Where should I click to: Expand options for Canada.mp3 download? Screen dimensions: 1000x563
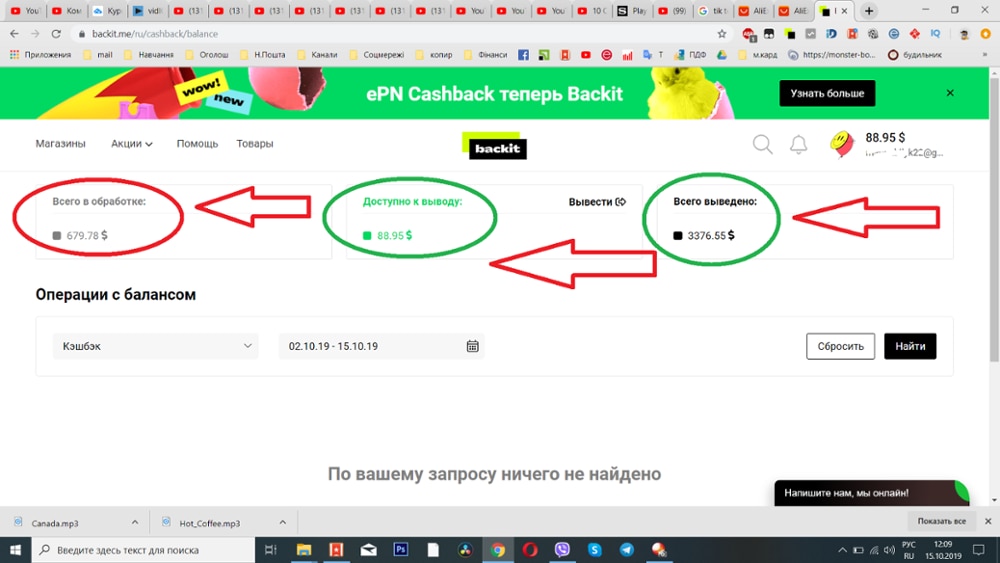(135, 523)
